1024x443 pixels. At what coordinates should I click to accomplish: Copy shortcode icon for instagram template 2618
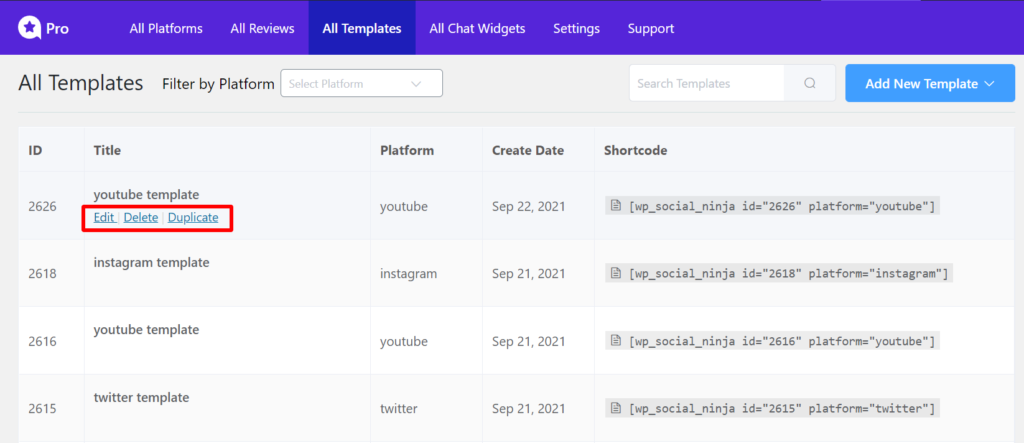[x=615, y=273]
